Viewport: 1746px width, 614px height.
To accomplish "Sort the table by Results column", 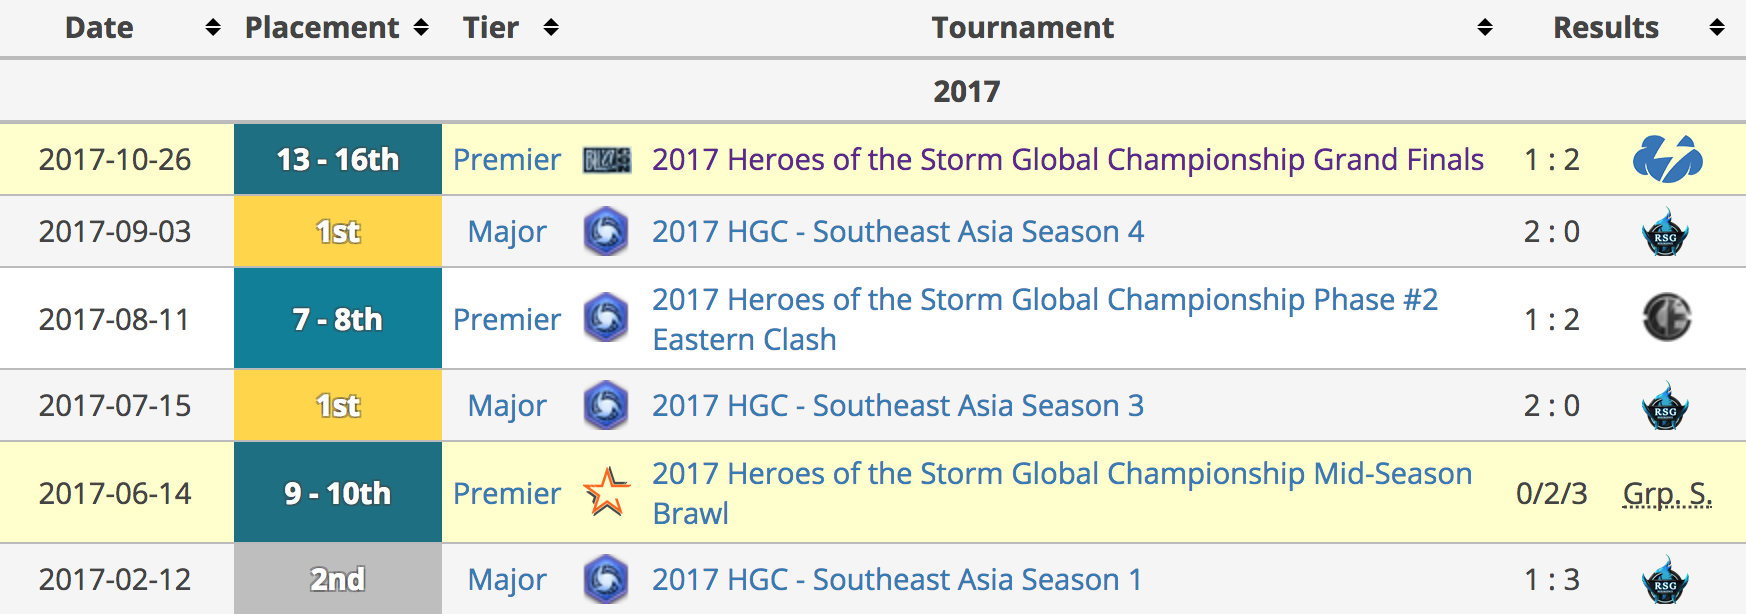I will 1717,28.
